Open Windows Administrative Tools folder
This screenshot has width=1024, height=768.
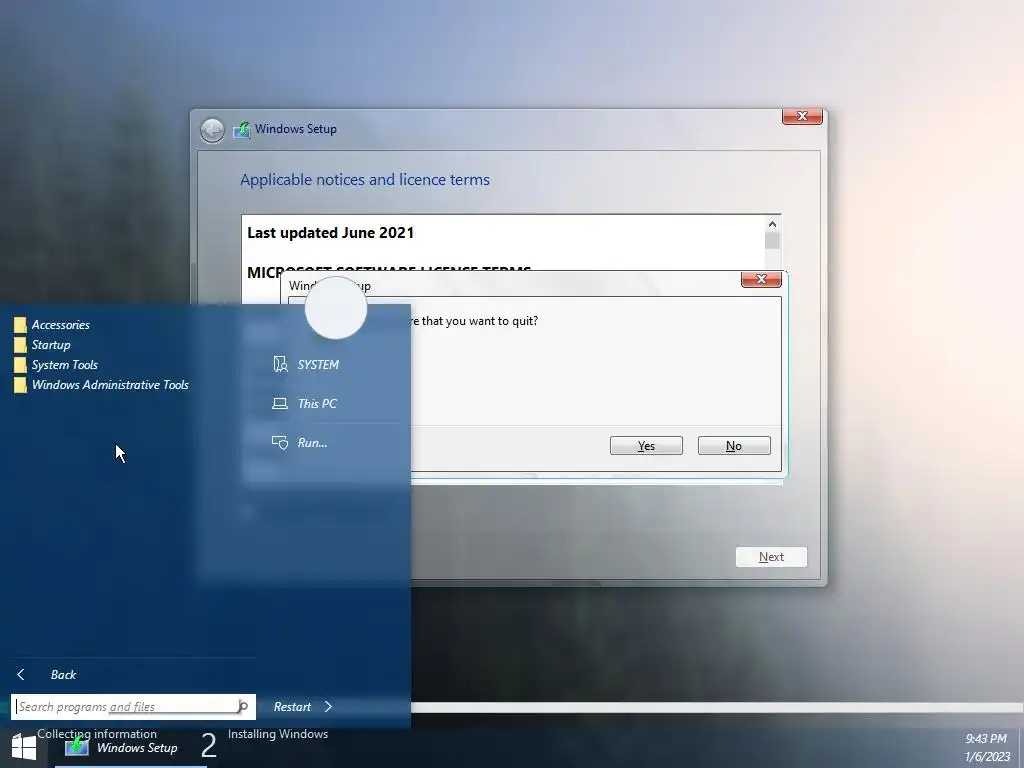pos(110,385)
